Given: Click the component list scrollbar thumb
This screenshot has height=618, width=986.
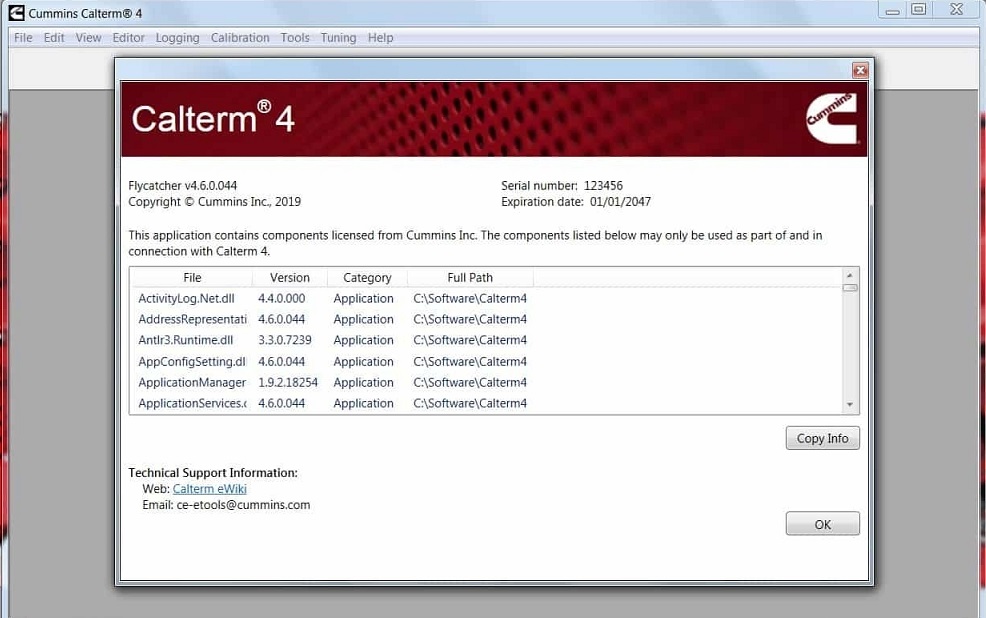Looking at the screenshot, I should pyautogui.click(x=850, y=288).
